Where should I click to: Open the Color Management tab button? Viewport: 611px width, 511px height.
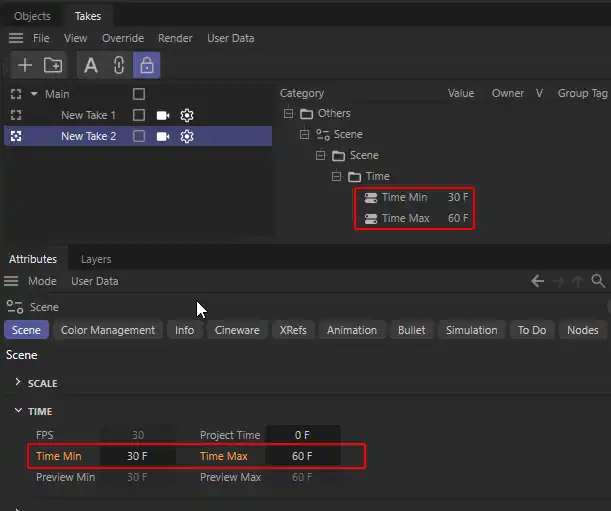pyautogui.click(x=108, y=330)
